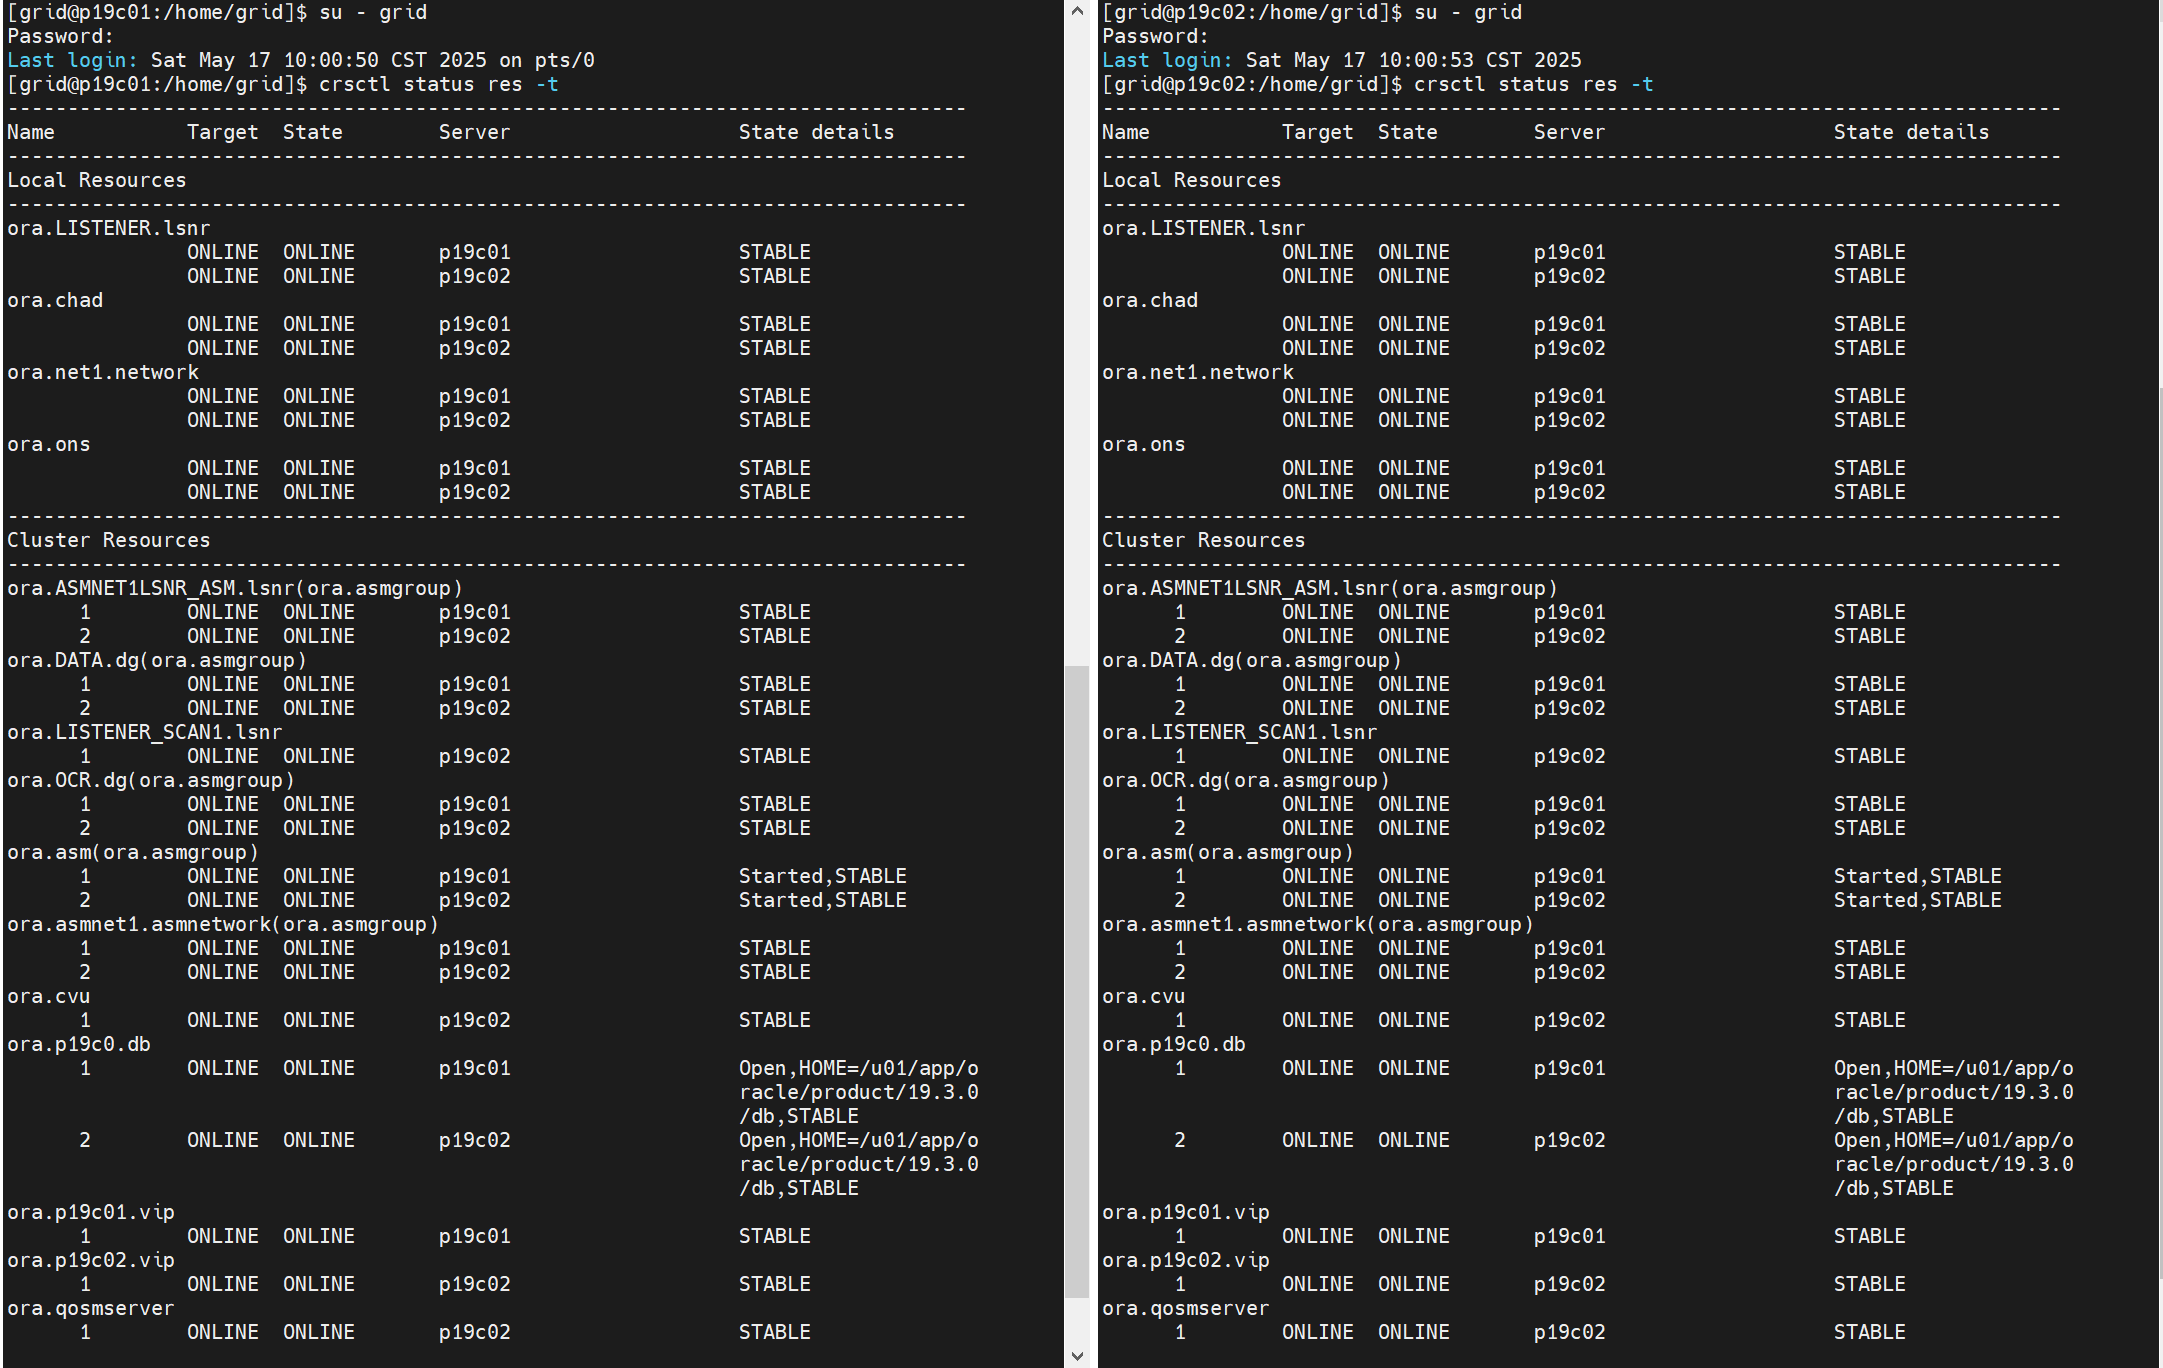Click ora.cvu resource in right terminal

[1143, 996]
